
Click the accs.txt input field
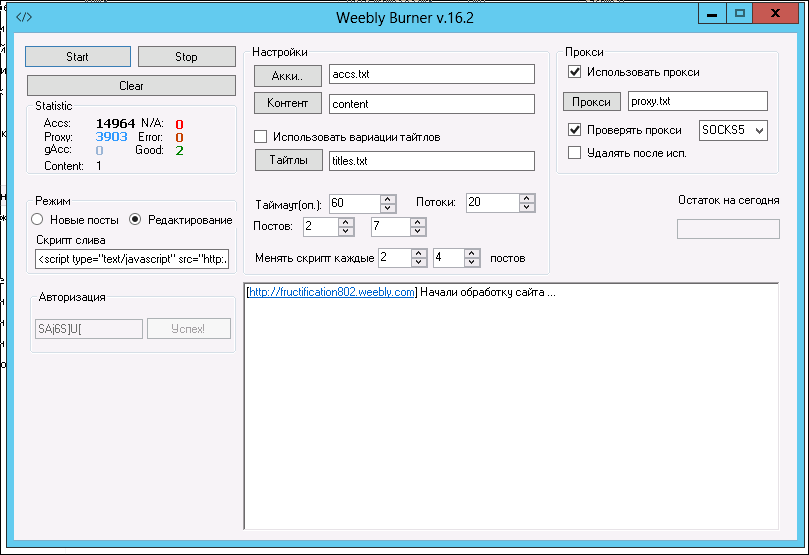coord(432,74)
